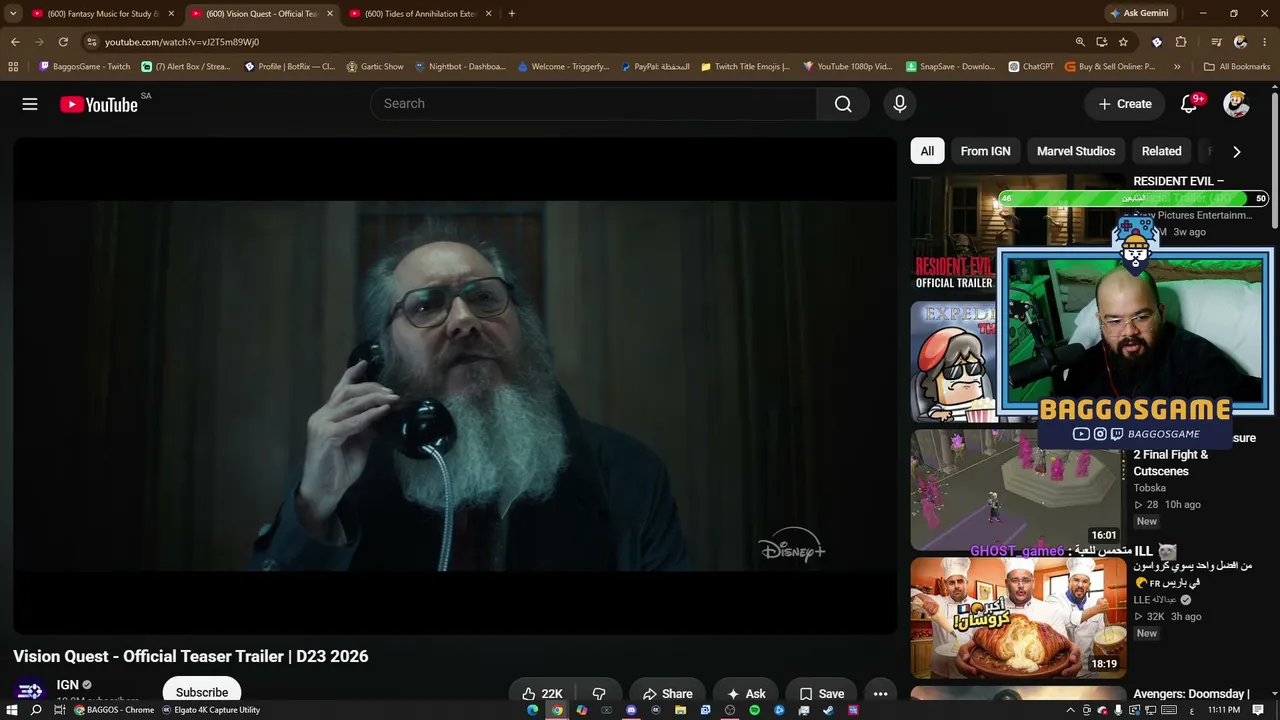The height and width of the screenshot is (720, 1280).
Task: Go back in browser history
Action: [15, 42]
